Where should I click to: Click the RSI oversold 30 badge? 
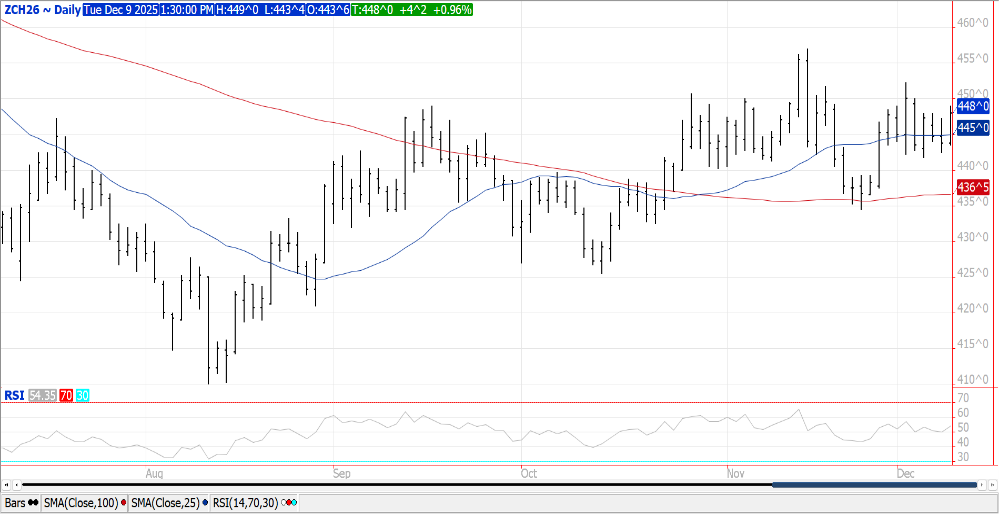[82, 396]
